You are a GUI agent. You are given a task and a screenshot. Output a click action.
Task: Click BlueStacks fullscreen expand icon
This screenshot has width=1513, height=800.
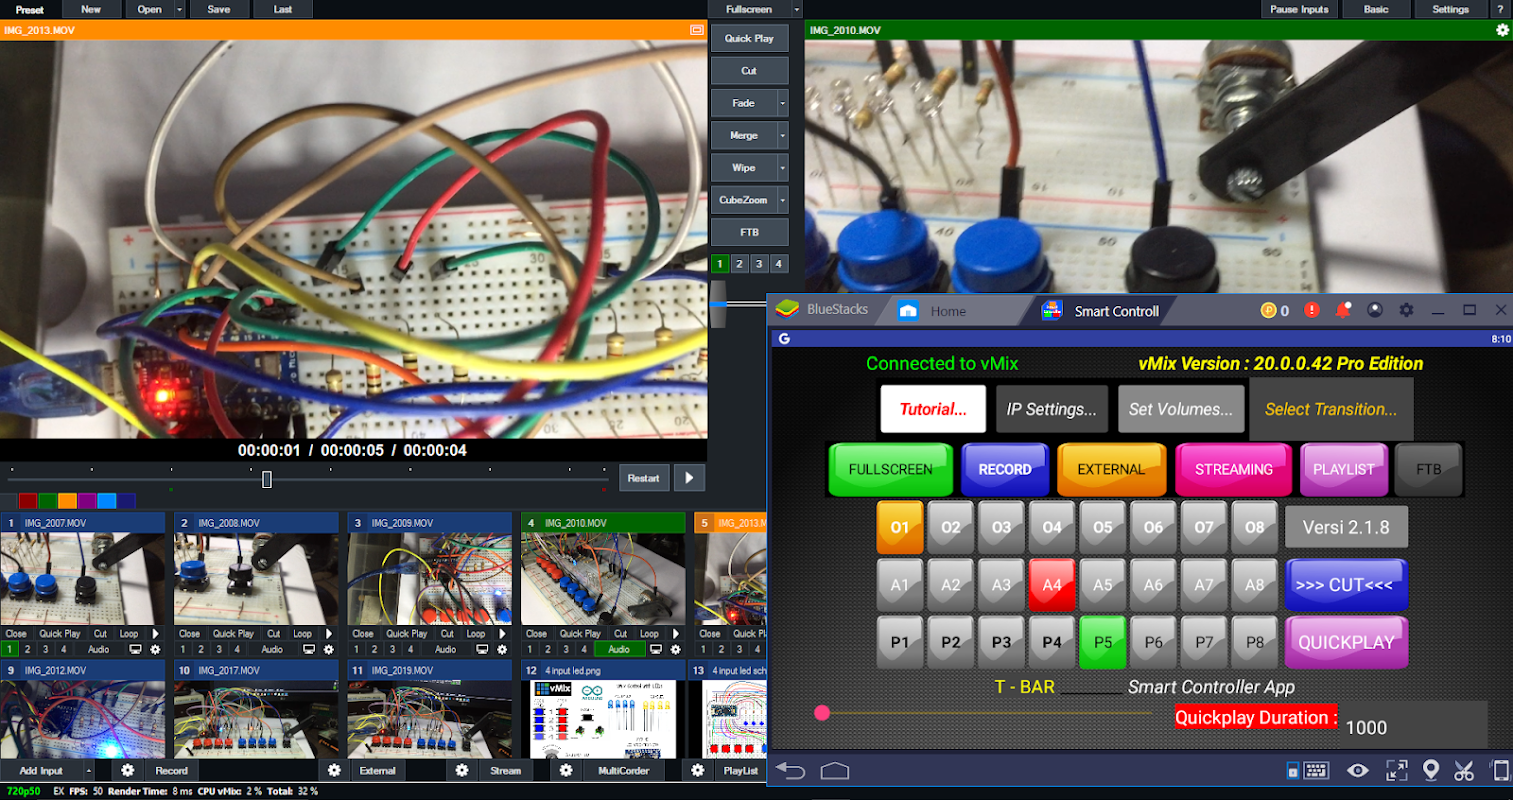pos(1396,770)
